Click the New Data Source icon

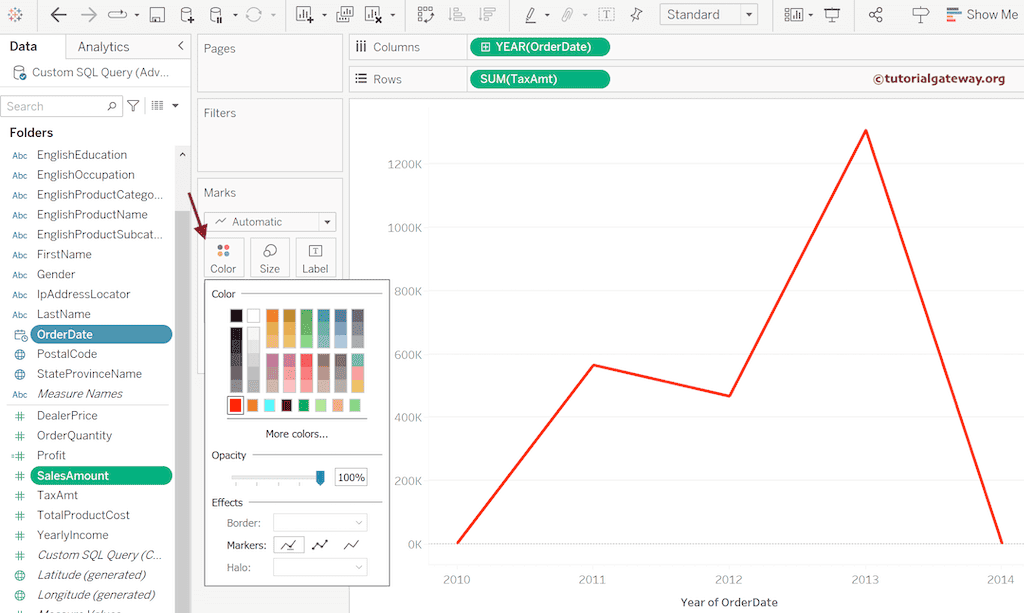click(x=187, y=15)
